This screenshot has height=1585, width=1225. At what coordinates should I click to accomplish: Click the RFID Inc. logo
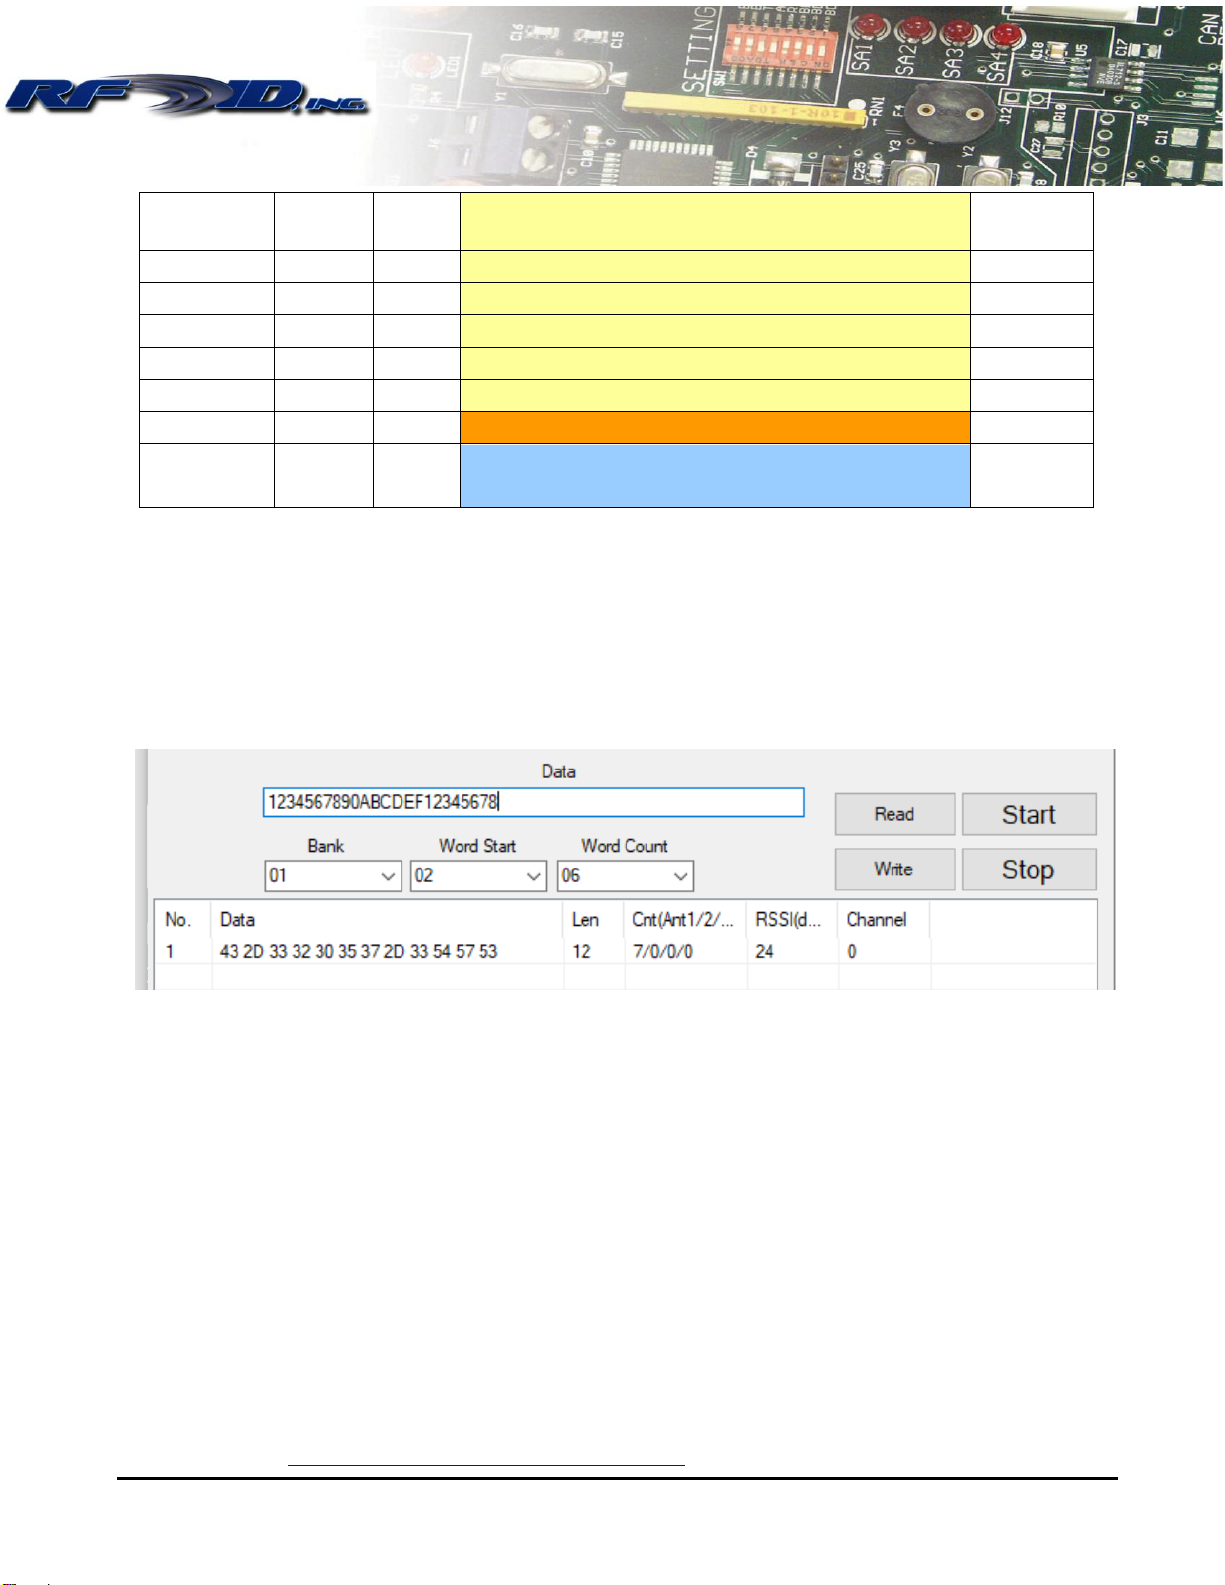click(x=186, y=96)
